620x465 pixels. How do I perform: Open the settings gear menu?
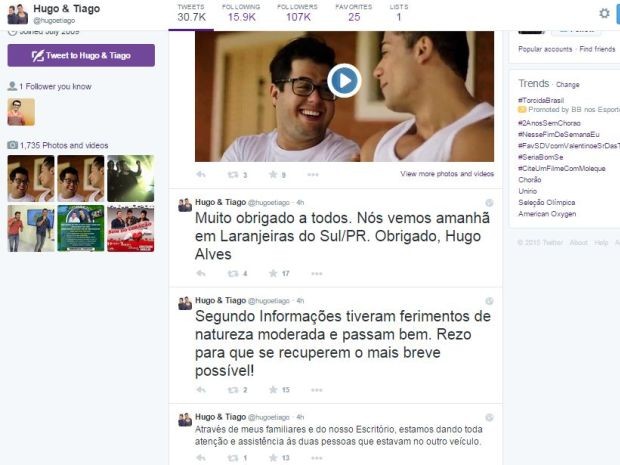pos(603,13)
